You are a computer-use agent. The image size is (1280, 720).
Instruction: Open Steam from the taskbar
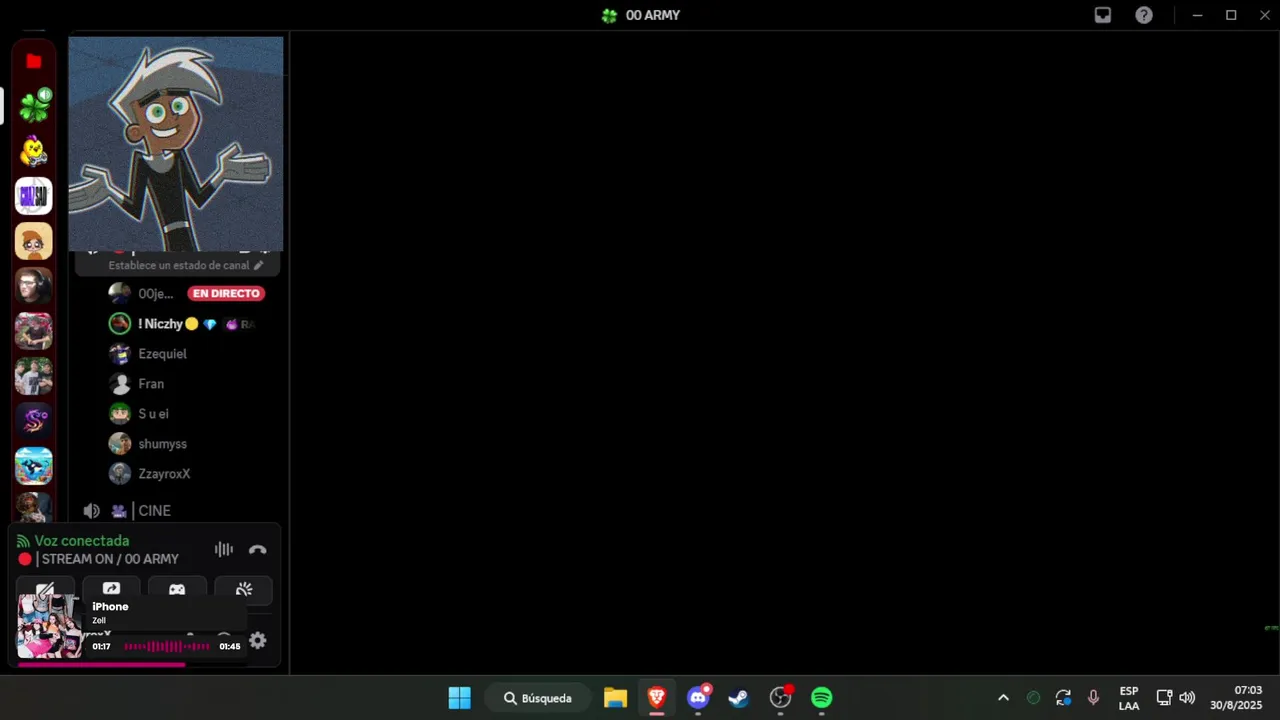pyautogui.click(x=739, y=698)
